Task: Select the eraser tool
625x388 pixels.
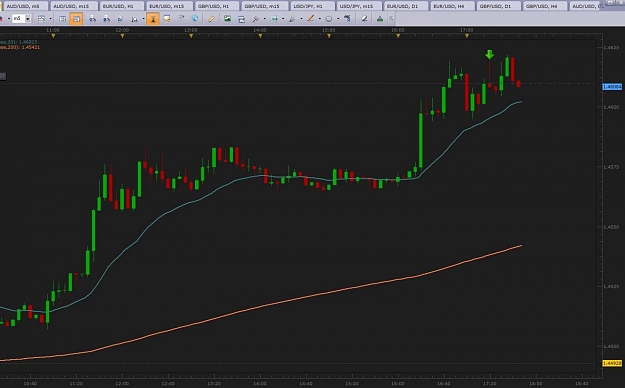Action: click(x=364, y=18)
